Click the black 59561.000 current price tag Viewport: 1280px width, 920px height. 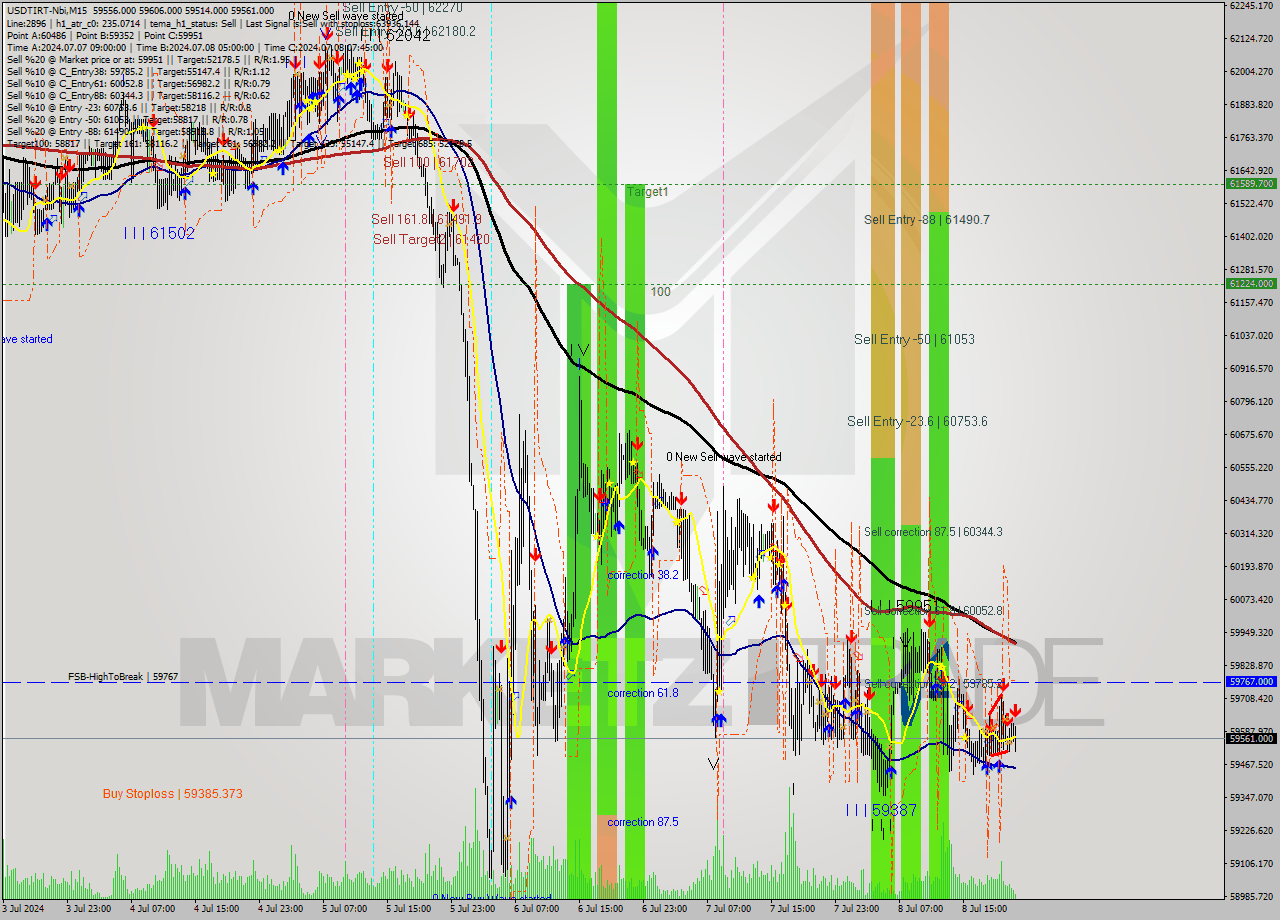pyautogui.click(x=1251, y=738)
